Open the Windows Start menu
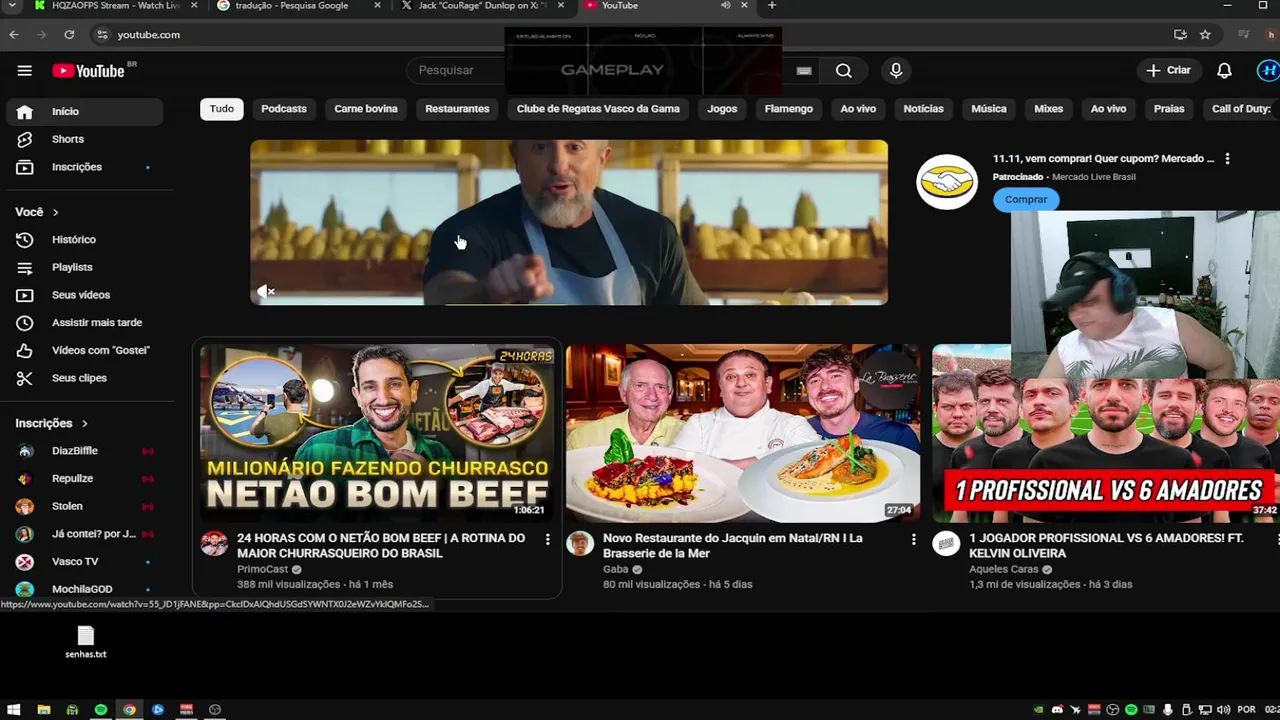 click(14, 710)
